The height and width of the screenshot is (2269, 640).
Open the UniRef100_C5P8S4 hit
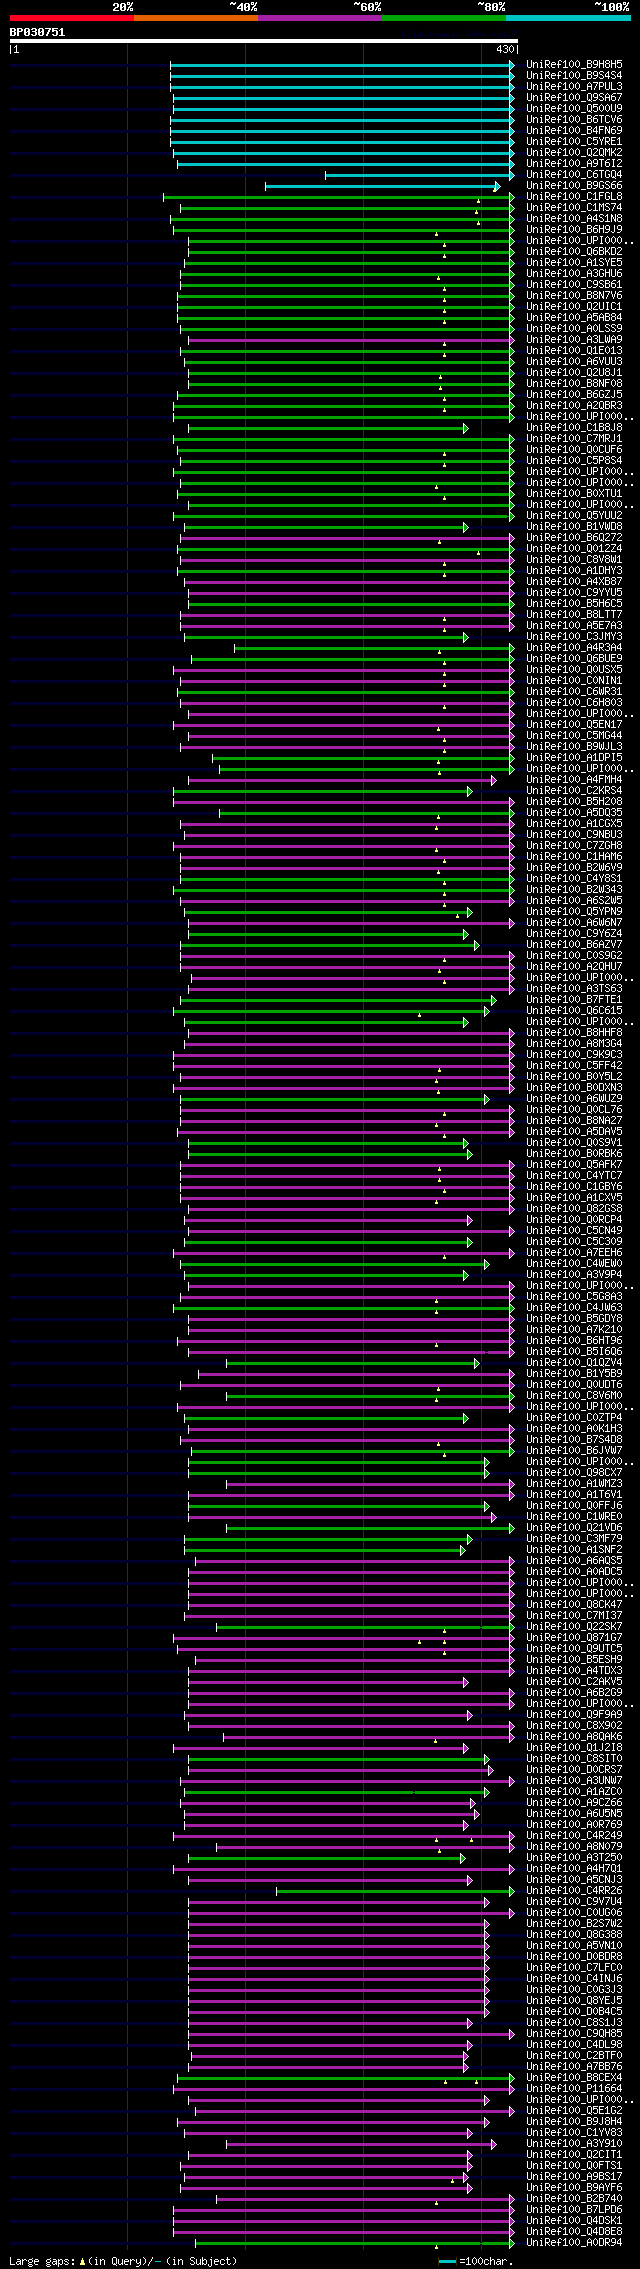click(x=574, y=460)
